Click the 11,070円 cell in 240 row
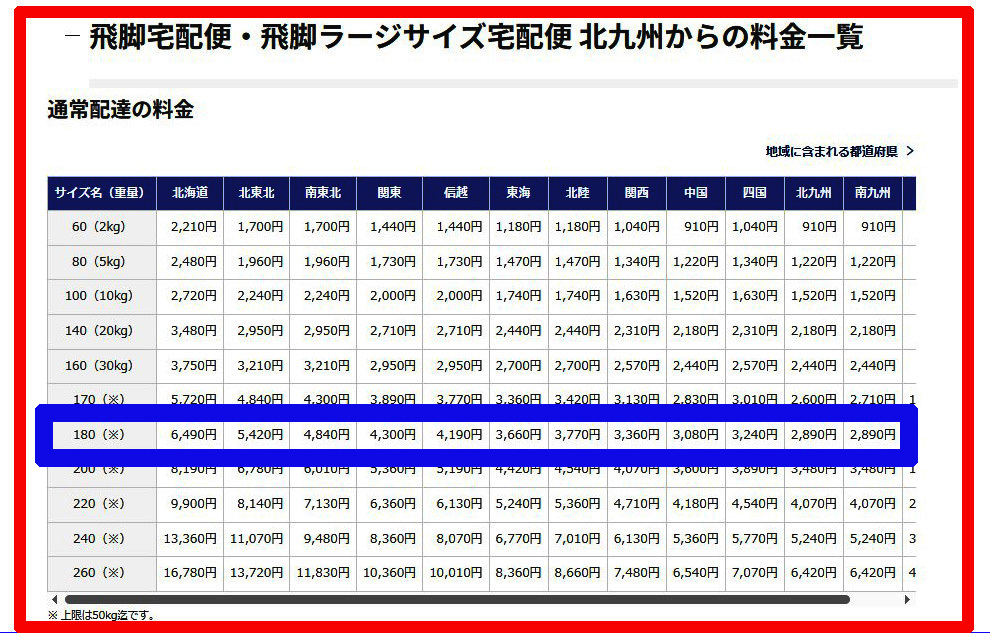This screenshot has height=633, width=990. click(x=256, y=539)
